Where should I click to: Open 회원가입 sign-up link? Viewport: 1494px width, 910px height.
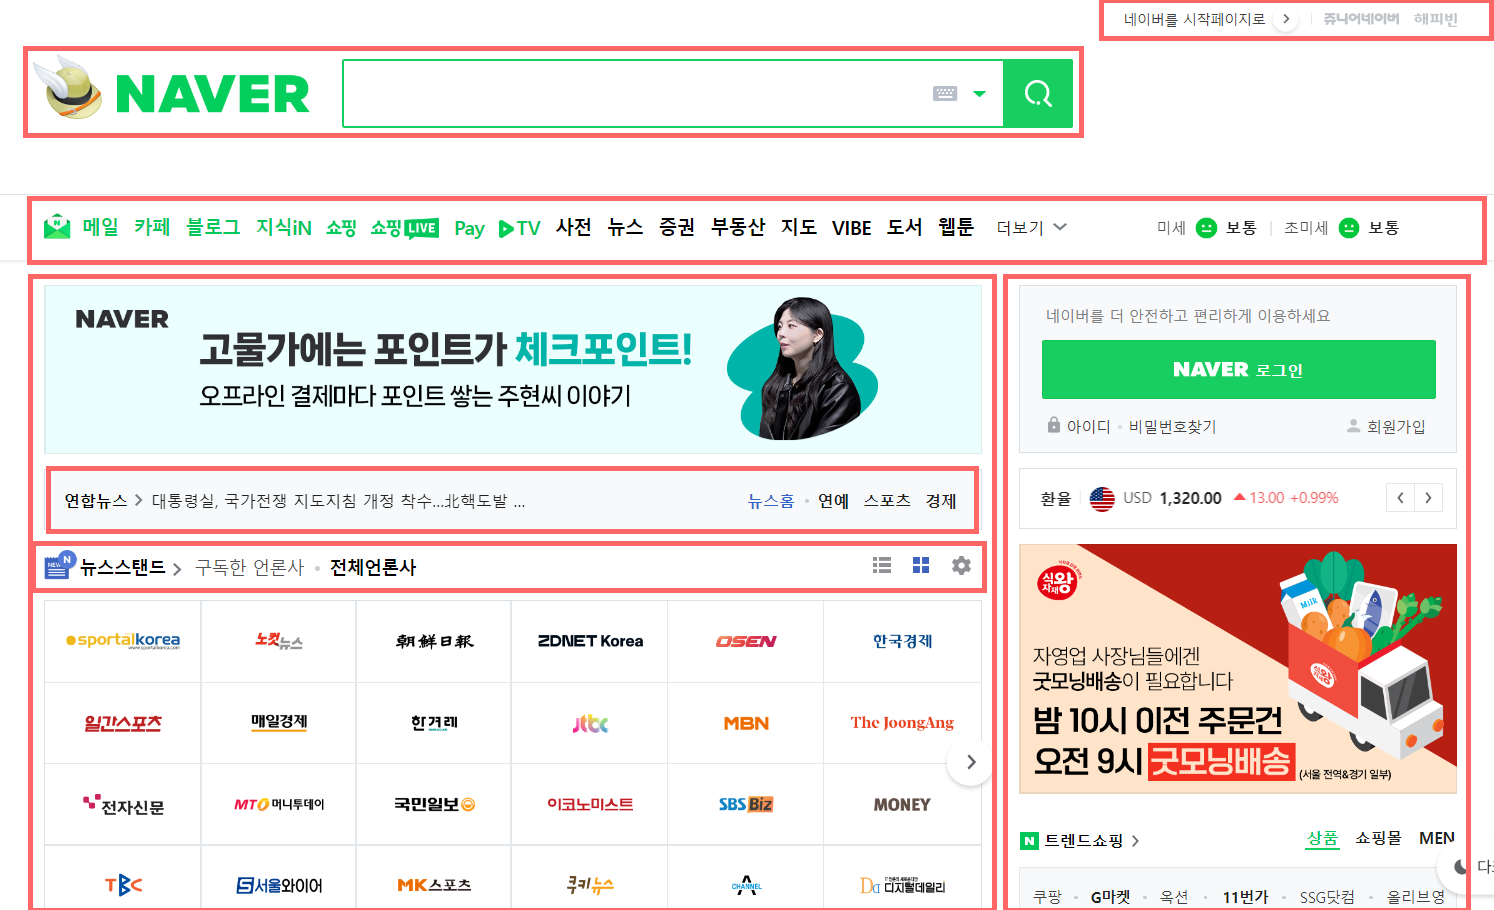(x=1396, y=426)
